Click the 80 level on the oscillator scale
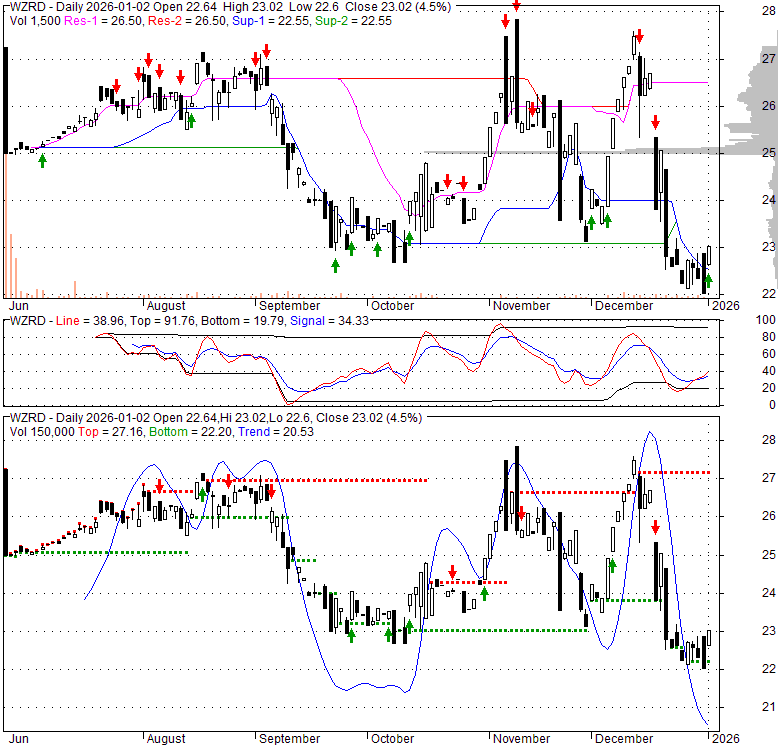 tap(769, 337)
